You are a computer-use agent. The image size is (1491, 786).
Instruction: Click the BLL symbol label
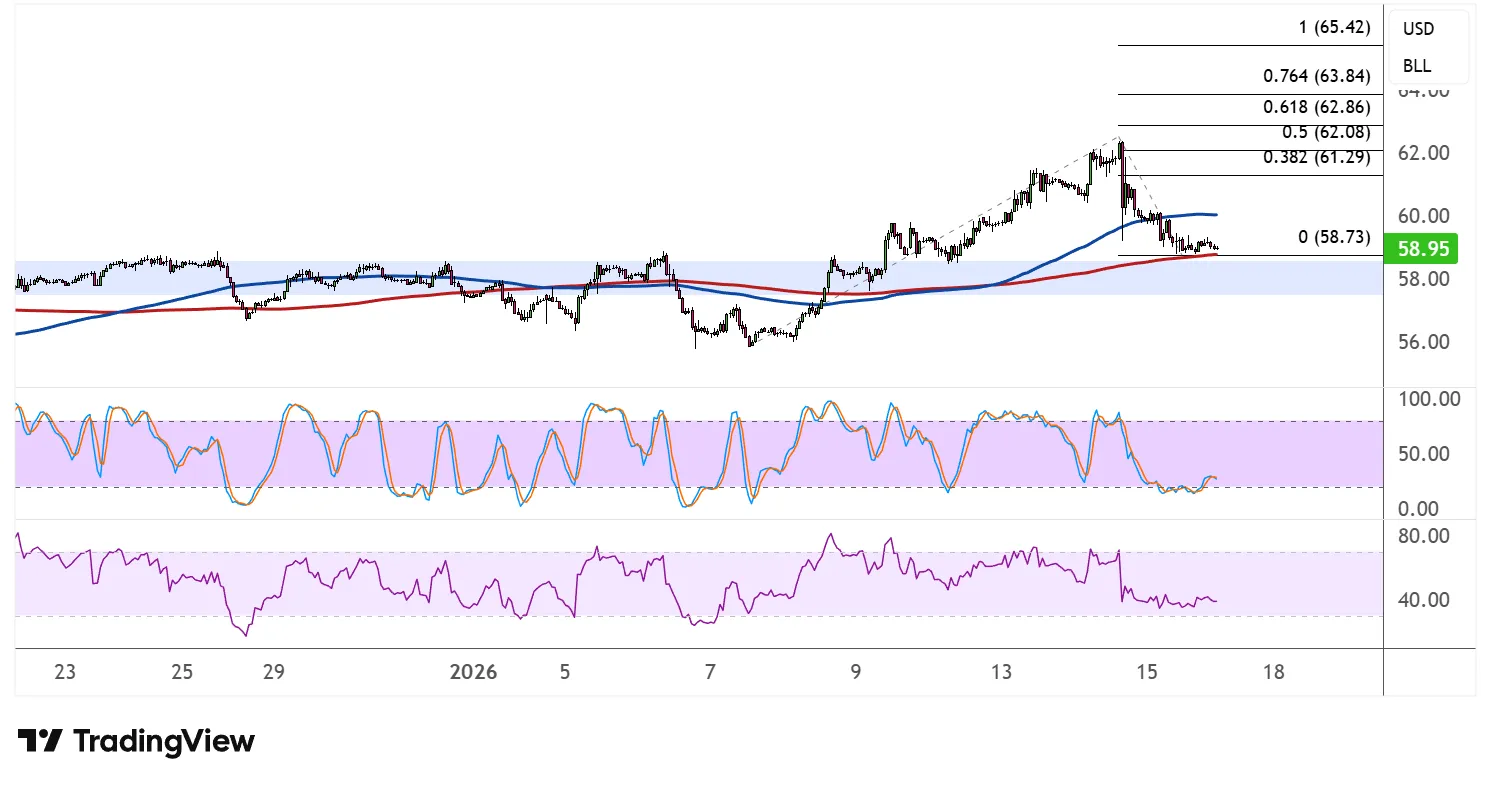pos(1416,66)
